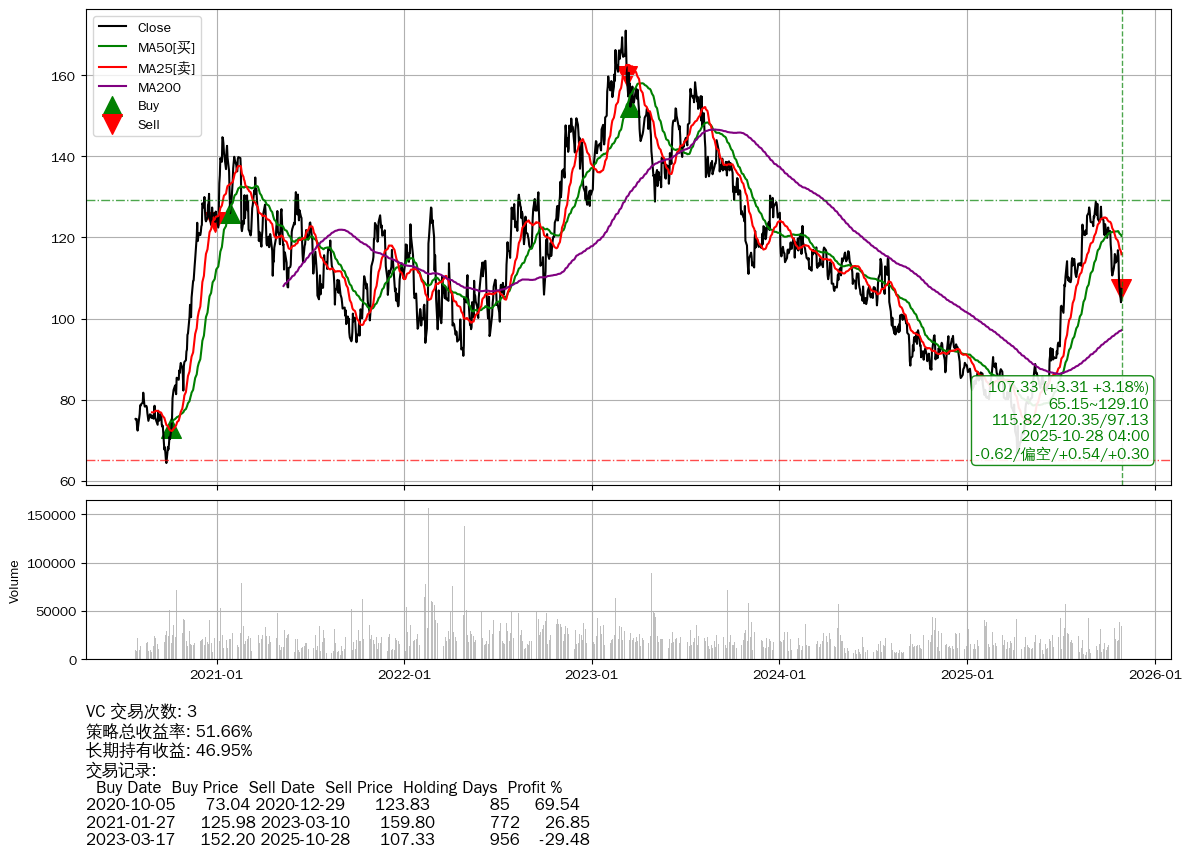1191x857 pixels.
Task: Click the purple MA200 legend entry
Action: (159, 87)
